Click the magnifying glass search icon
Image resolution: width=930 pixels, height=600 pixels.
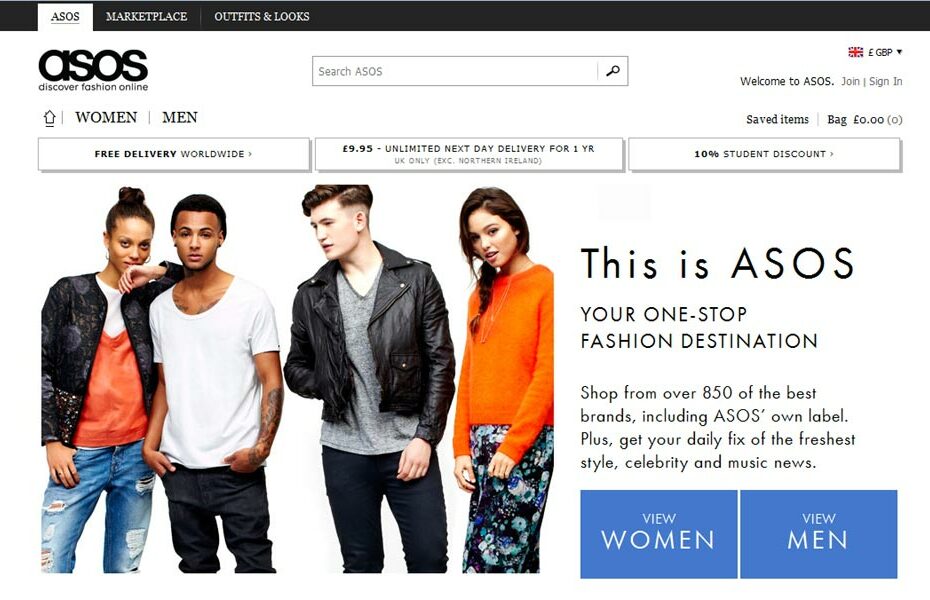(613, 71)
